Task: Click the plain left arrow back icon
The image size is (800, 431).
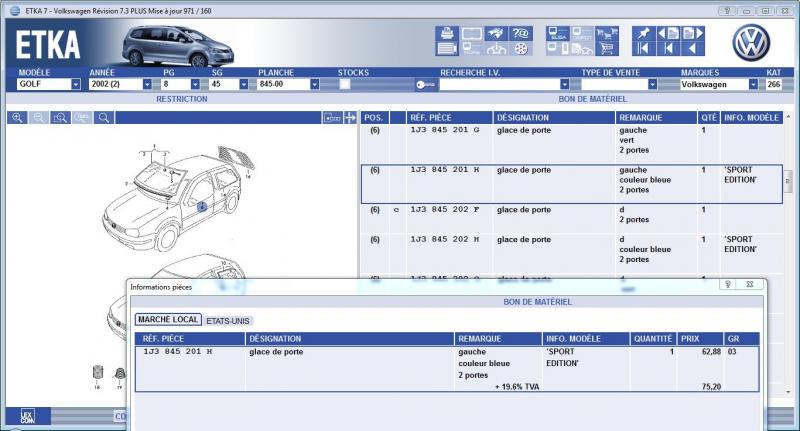Action: [693, 48]
